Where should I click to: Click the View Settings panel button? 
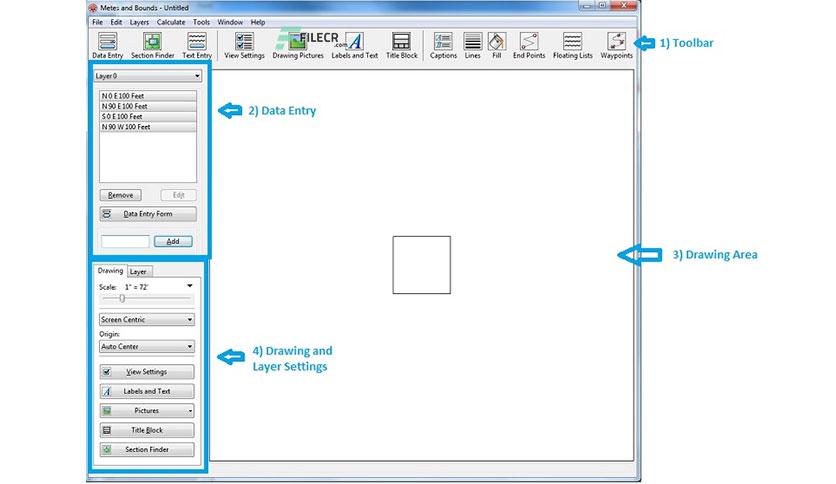coord(147,372)
